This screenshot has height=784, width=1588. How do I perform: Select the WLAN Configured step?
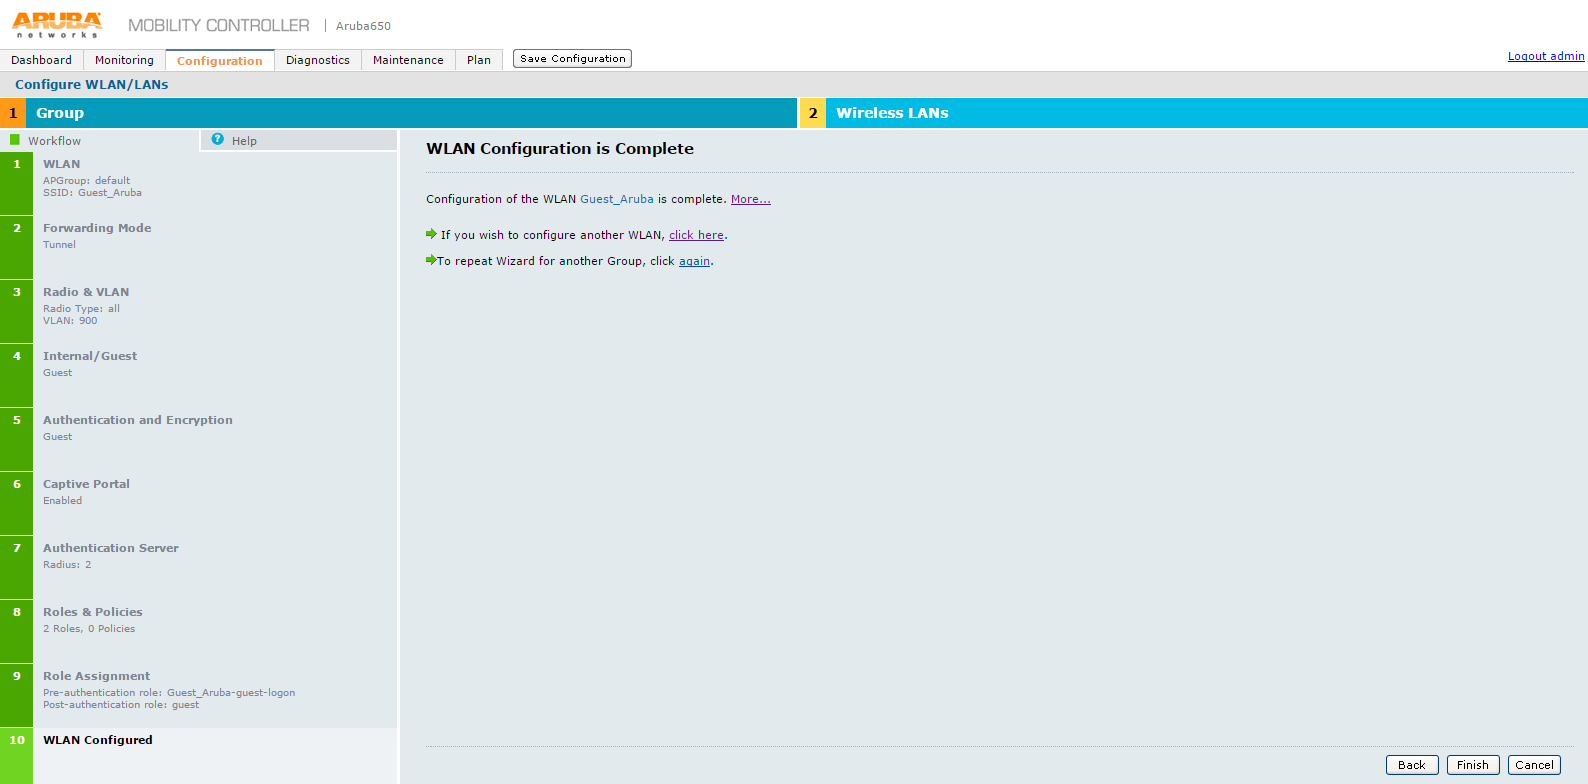point(199,756)
